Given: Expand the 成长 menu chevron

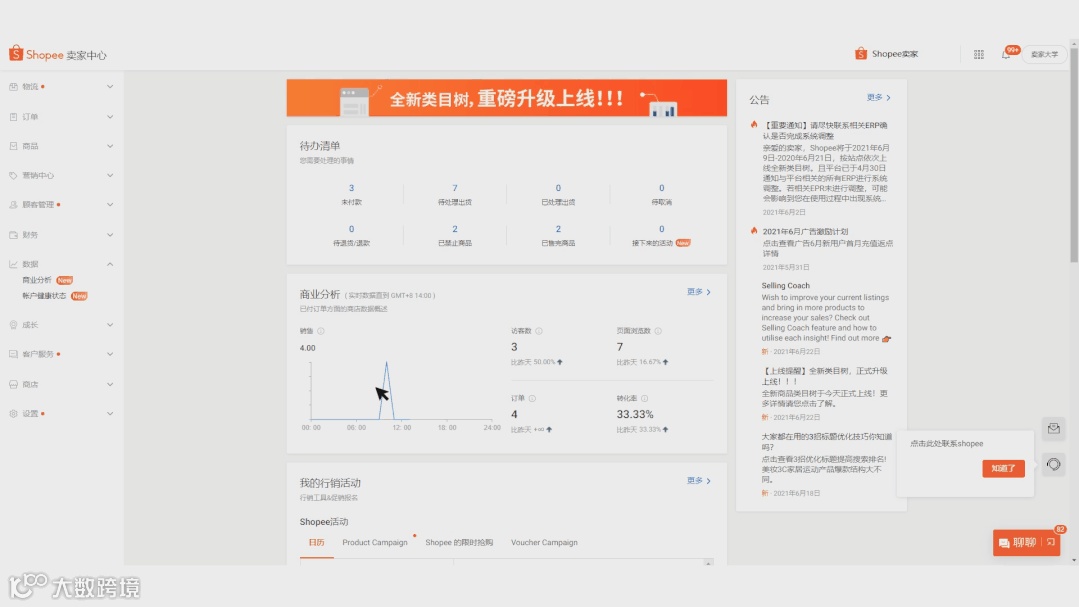Looking at the screenshot, I should click(110, 325).
